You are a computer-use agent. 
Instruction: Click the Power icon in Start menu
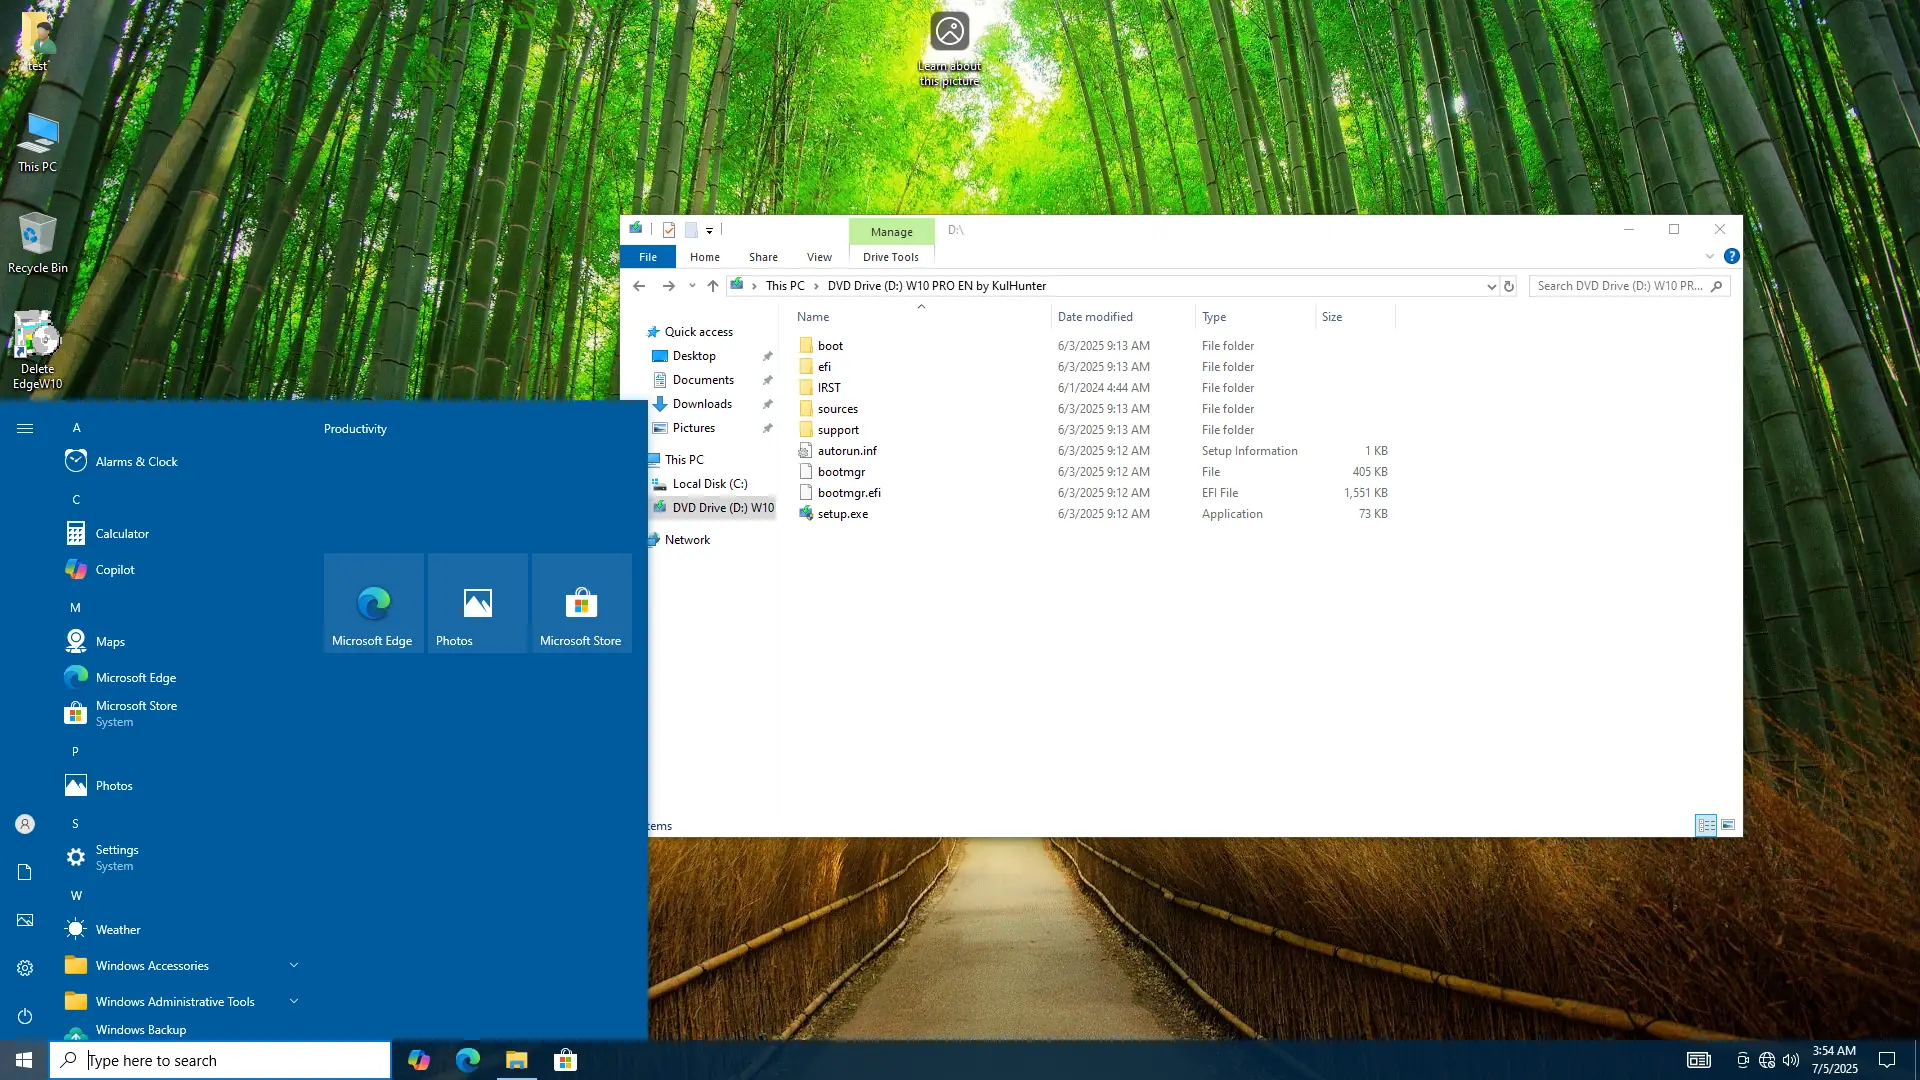(25, 1016)
